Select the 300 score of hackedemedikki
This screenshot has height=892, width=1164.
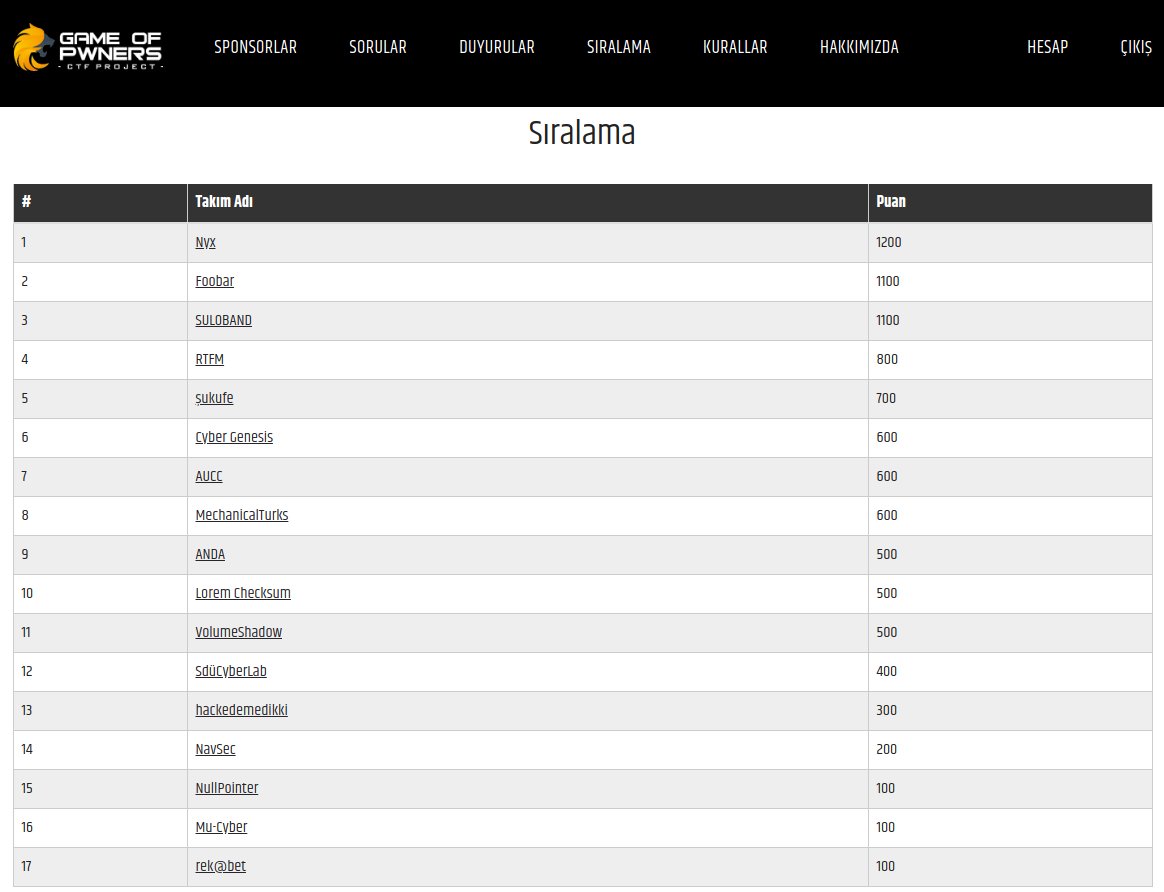click(x=1010, y=710)
